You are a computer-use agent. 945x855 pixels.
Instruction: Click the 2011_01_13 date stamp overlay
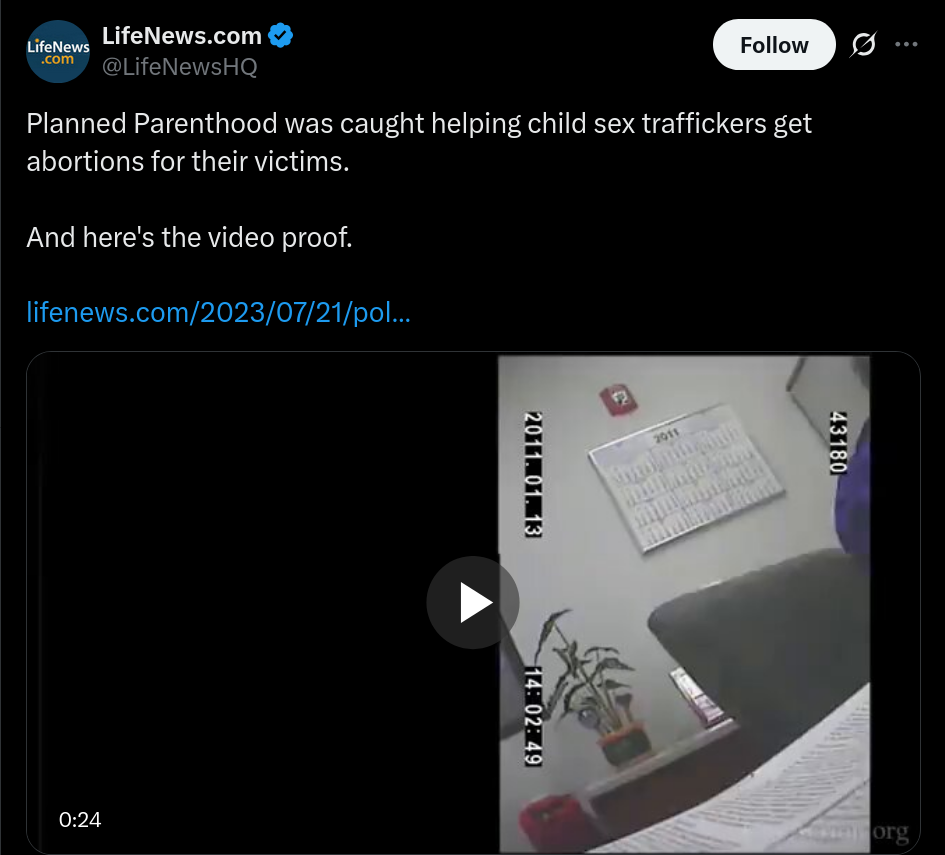pos(533,474)
